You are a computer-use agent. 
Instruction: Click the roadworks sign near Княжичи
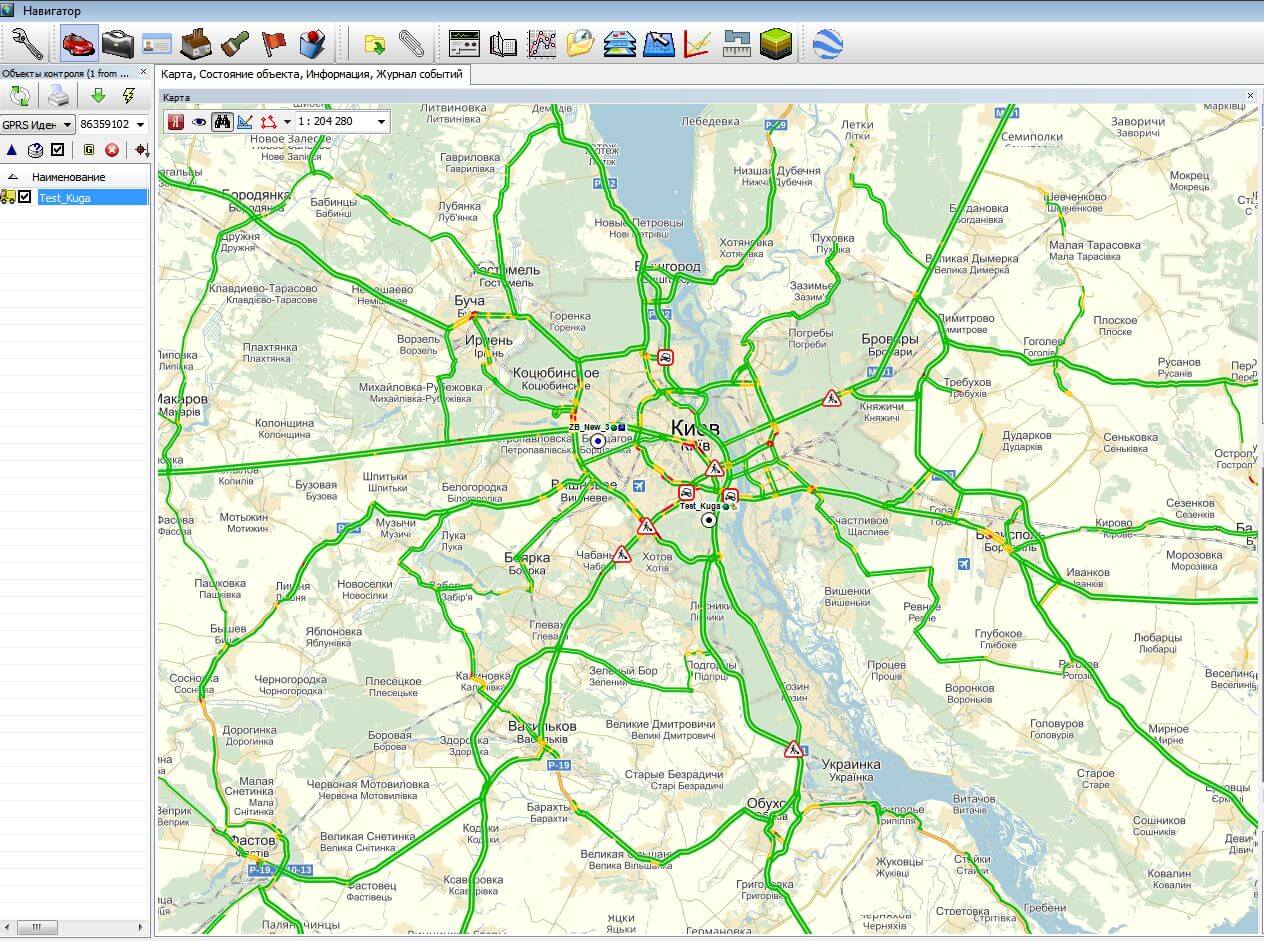point(831,398)
